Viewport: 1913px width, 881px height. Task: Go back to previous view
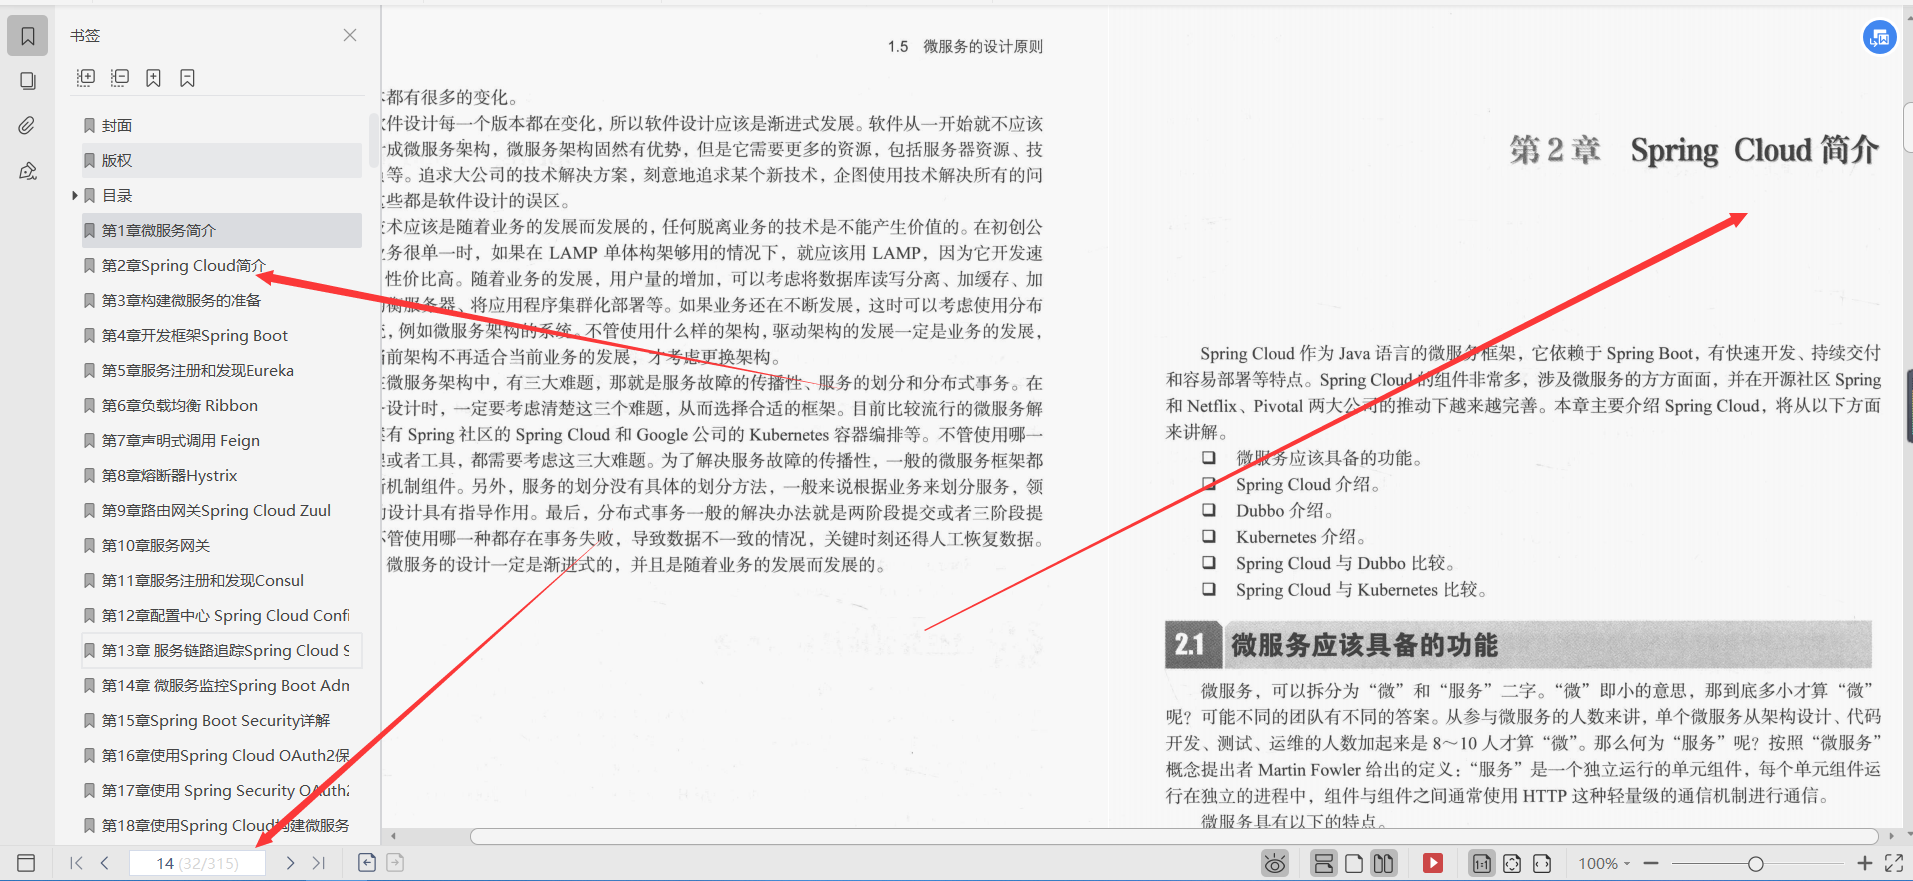367,862
